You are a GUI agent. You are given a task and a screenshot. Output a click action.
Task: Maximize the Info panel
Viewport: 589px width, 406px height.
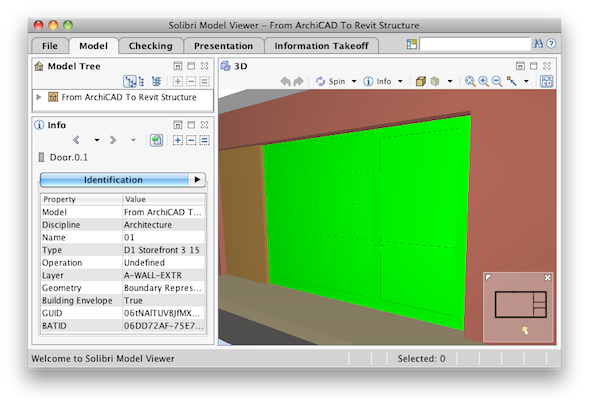pos(191,125)
